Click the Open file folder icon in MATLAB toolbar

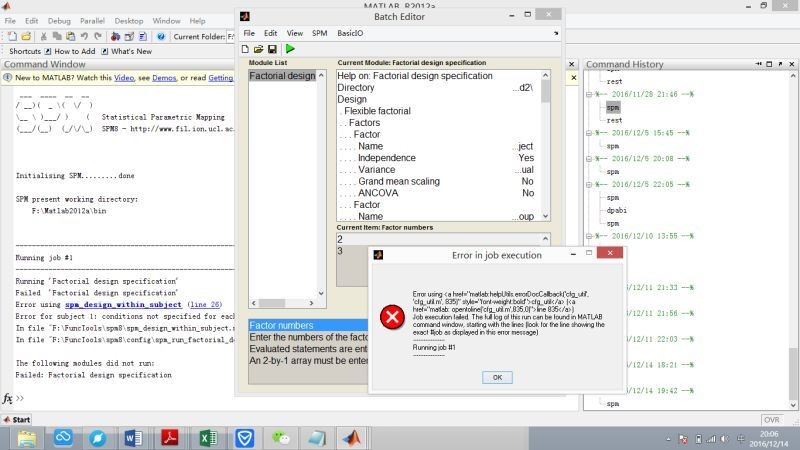point(26,36)
